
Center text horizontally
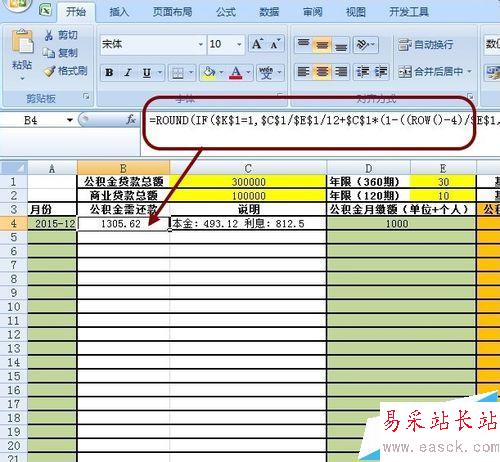322,72
